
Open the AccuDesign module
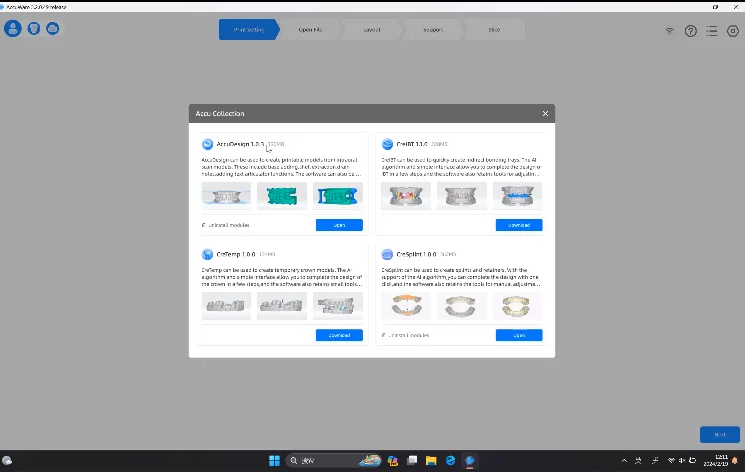[x=339, y=225]
